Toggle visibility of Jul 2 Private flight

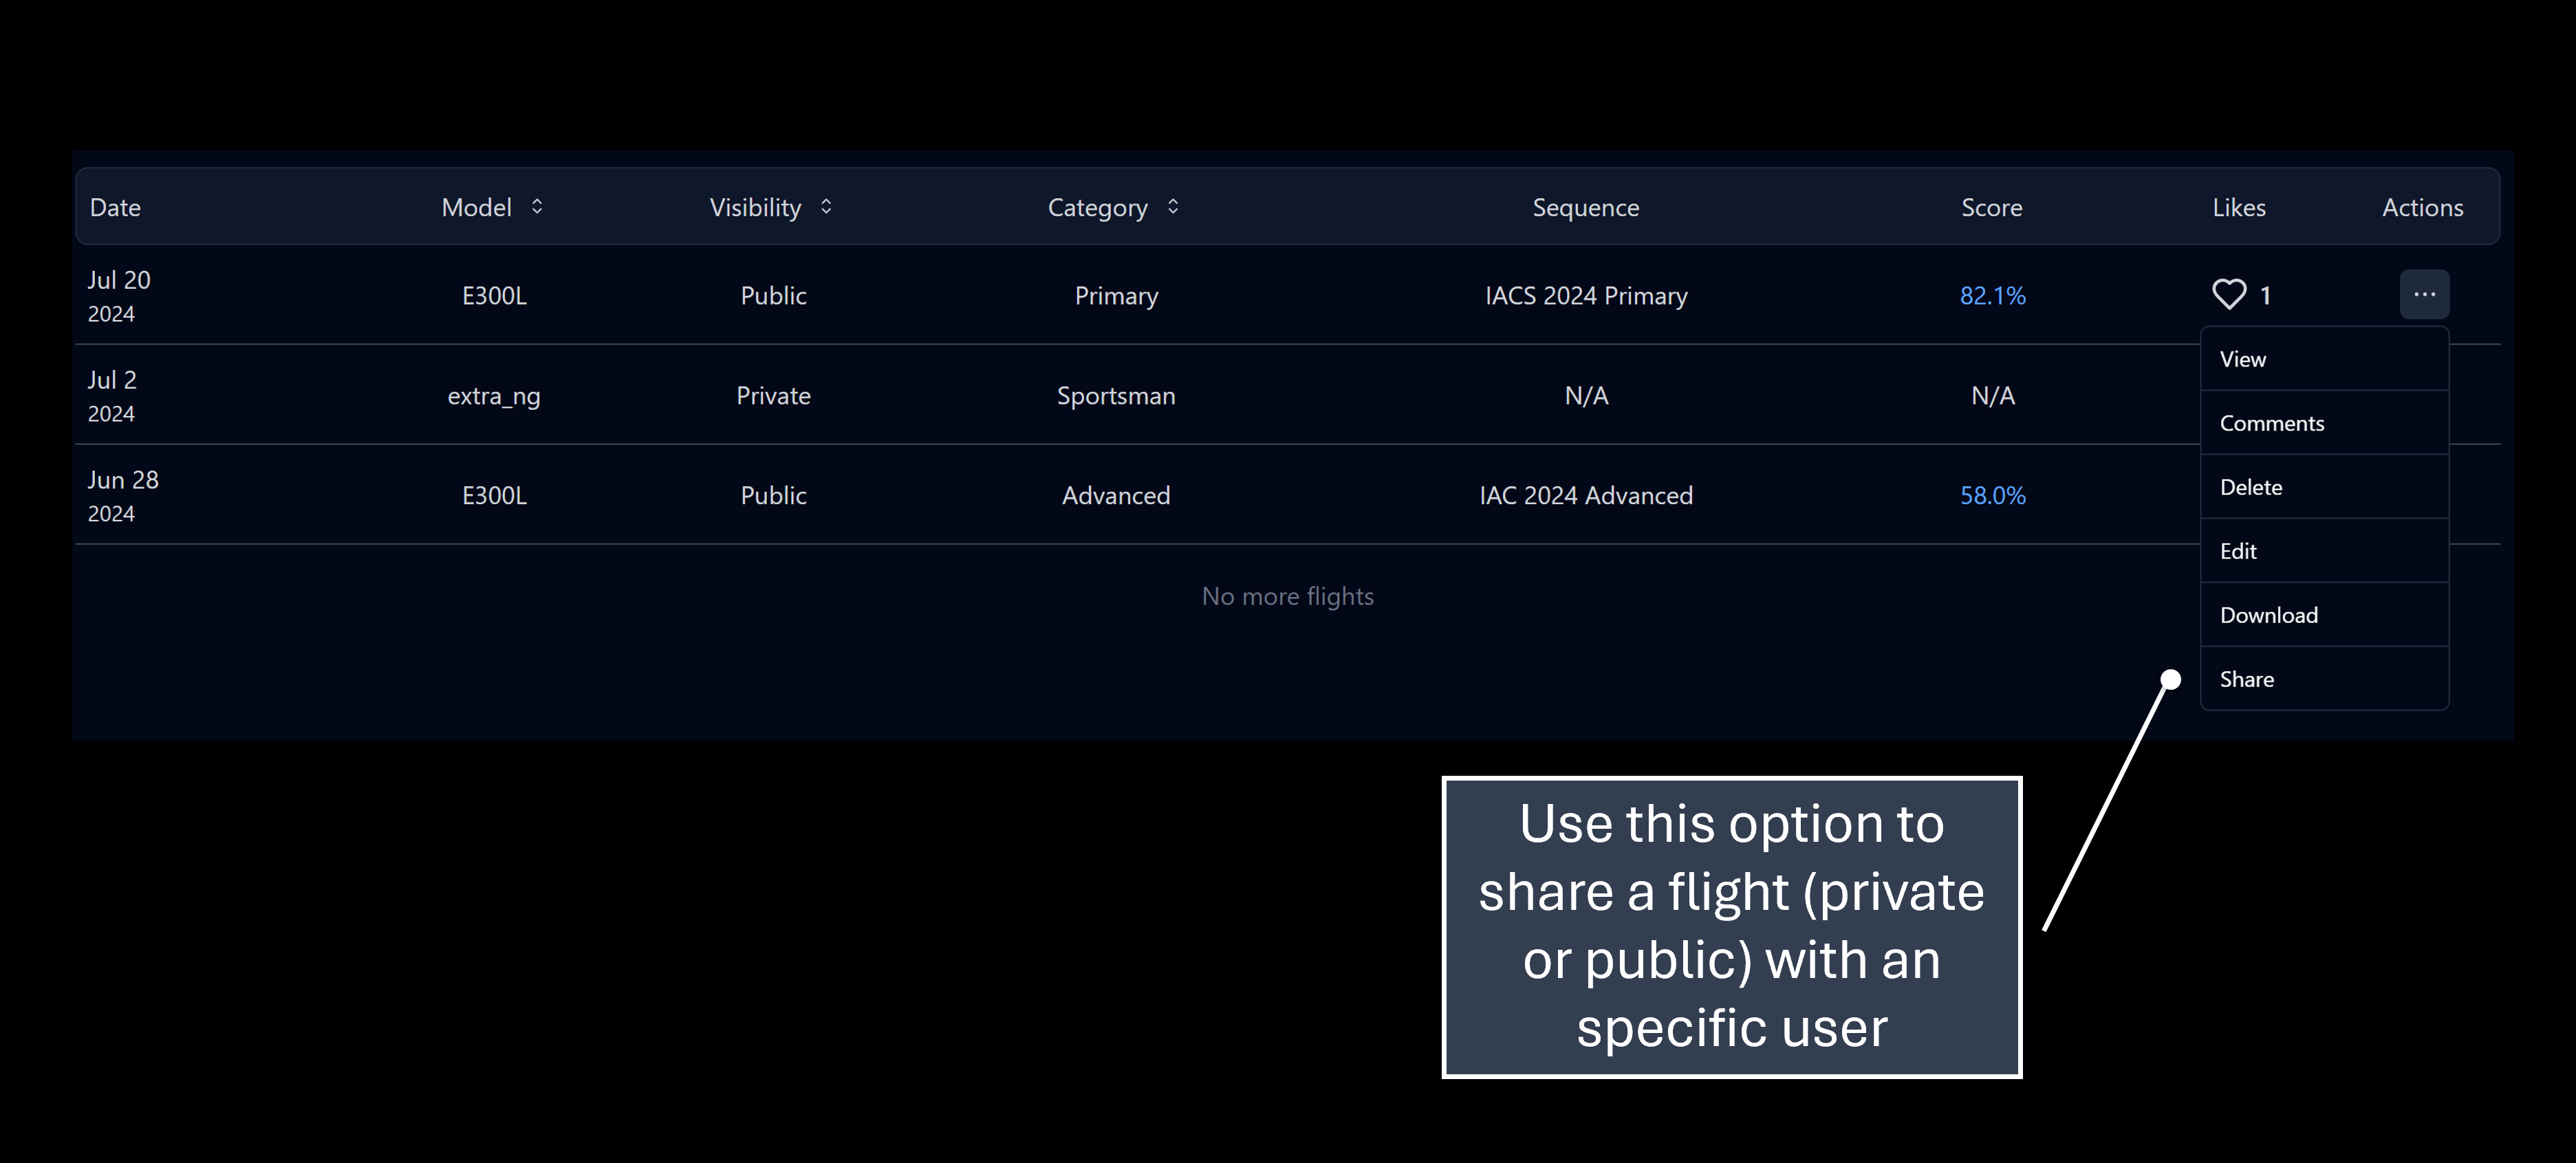click(x=774, y=394)
